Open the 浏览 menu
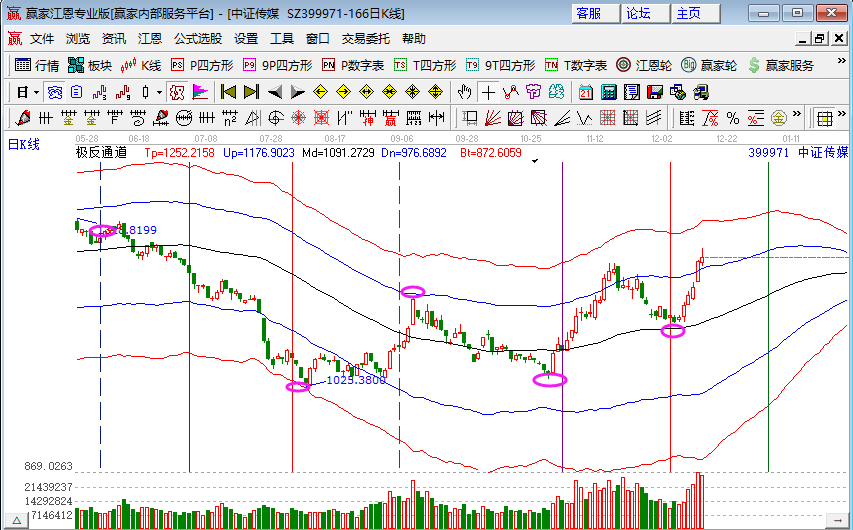 click(x=78, y=39)
